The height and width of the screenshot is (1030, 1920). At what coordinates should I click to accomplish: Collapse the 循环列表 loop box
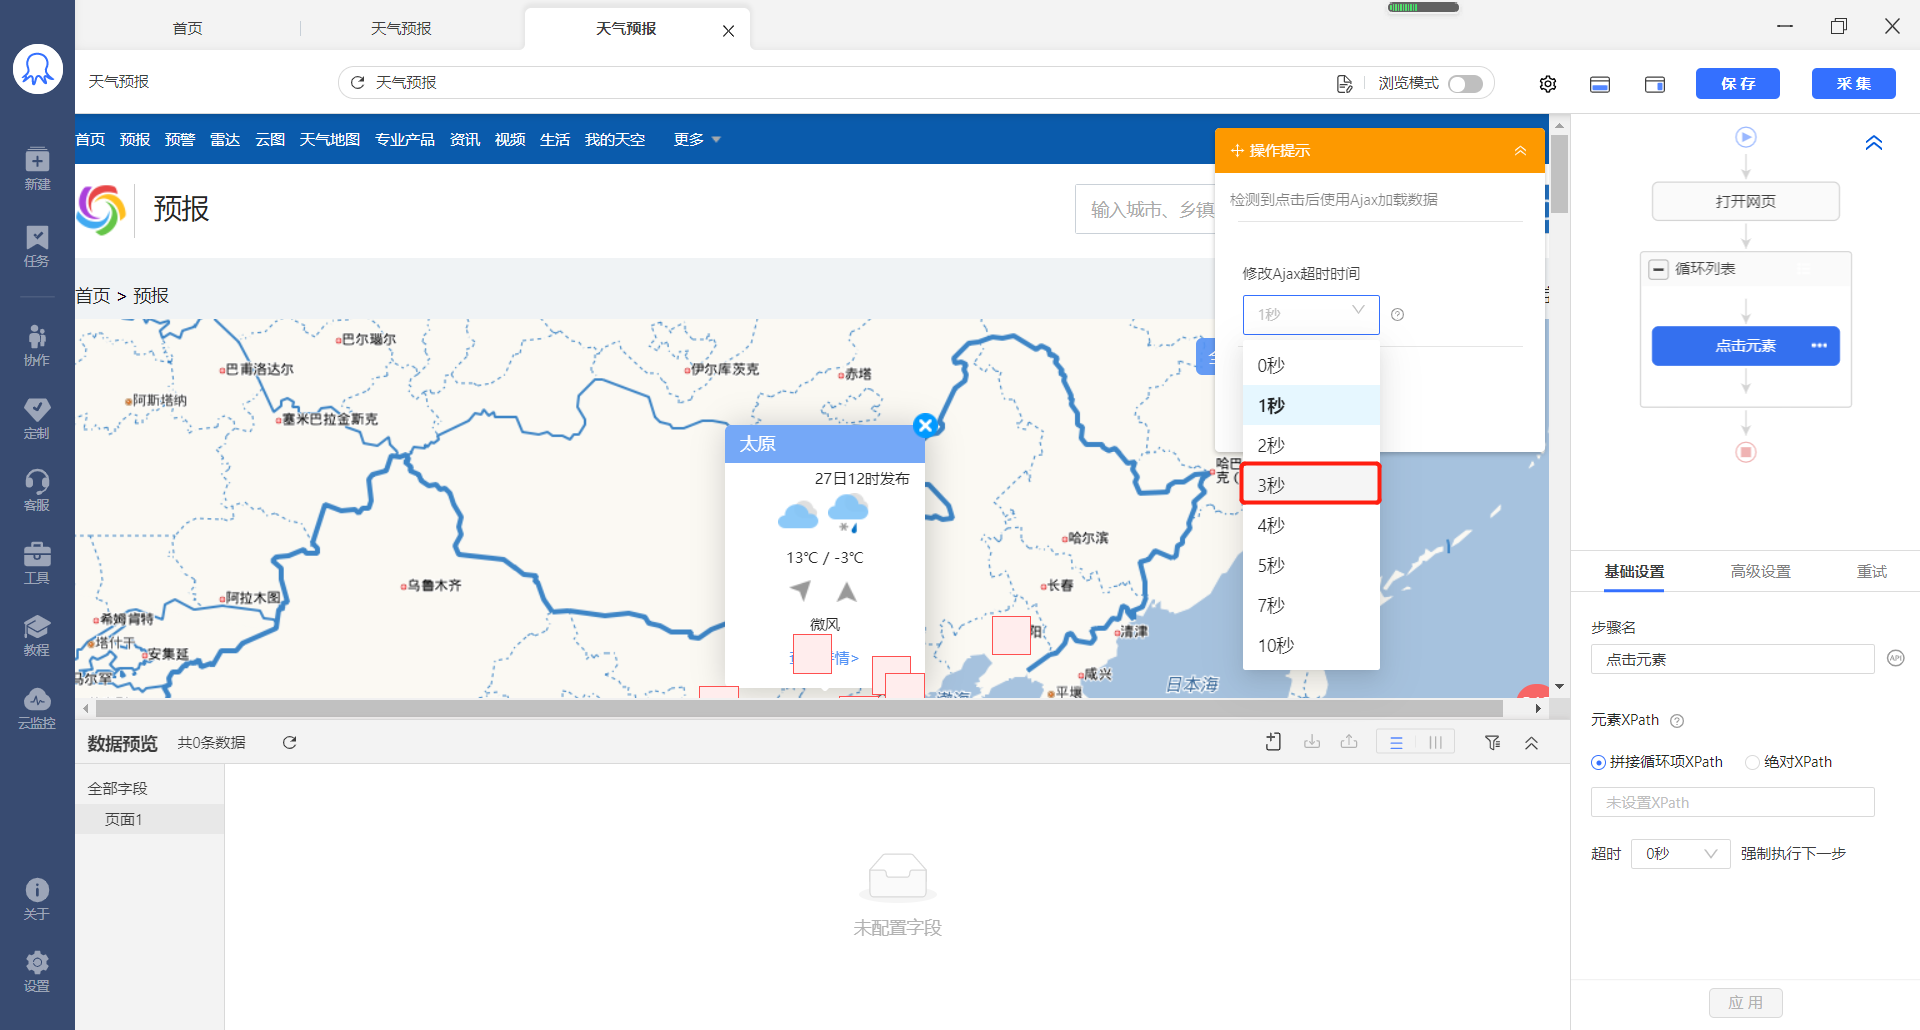(1659, 269)
